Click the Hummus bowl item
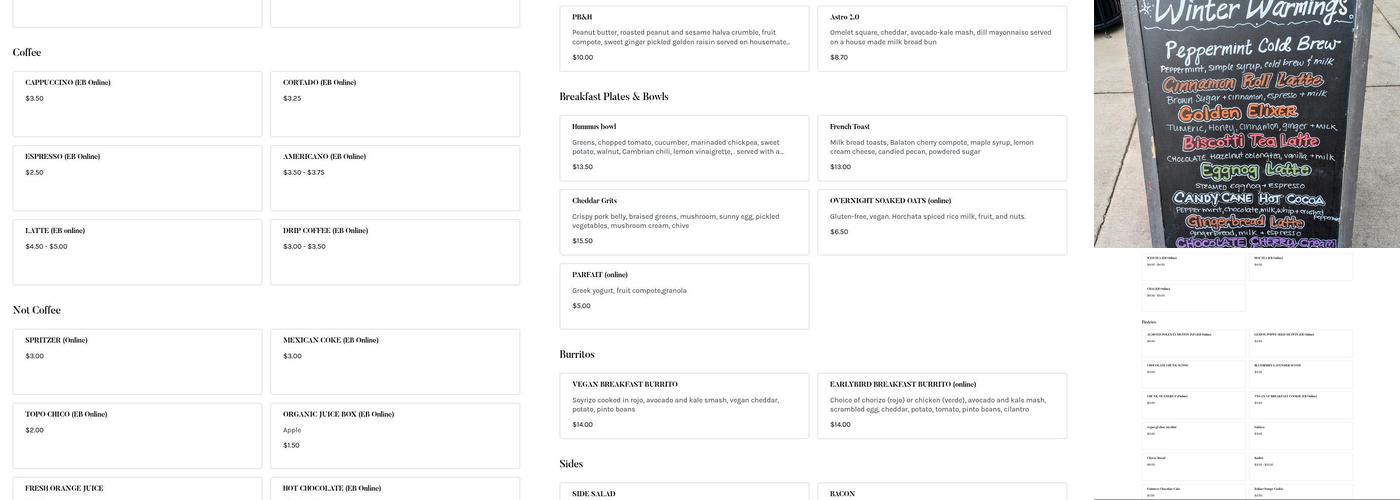This screenshot has width=1400, height=500. pos(684,148)
